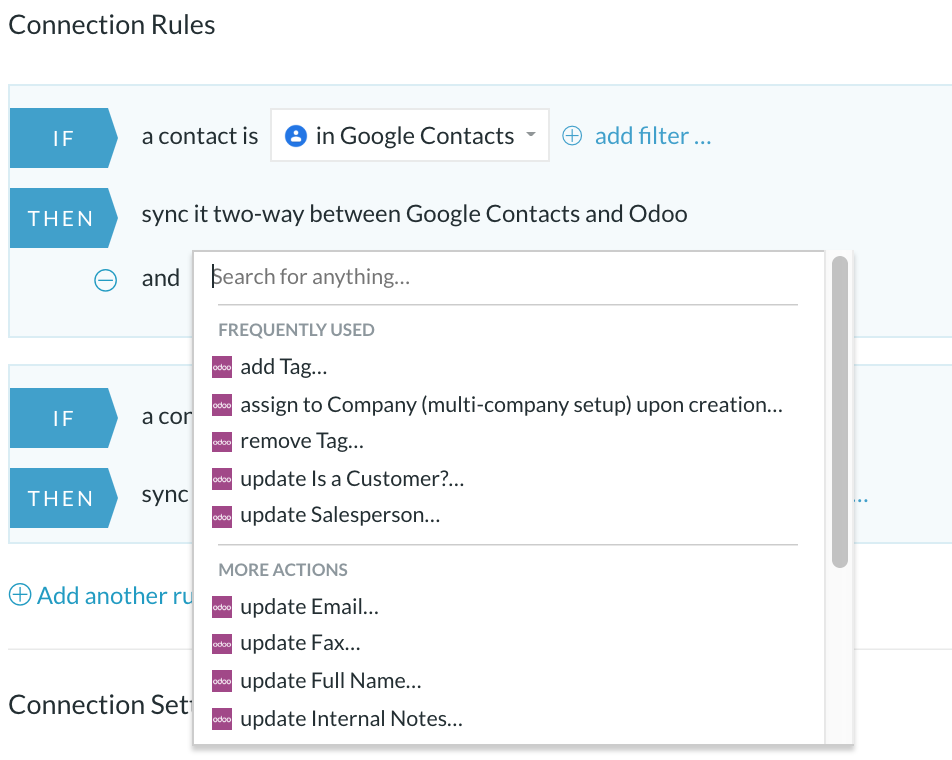The image size is (952, 760).
Task: Click Odoo icon beside update Full Name
Action: (x=222, y=681)
